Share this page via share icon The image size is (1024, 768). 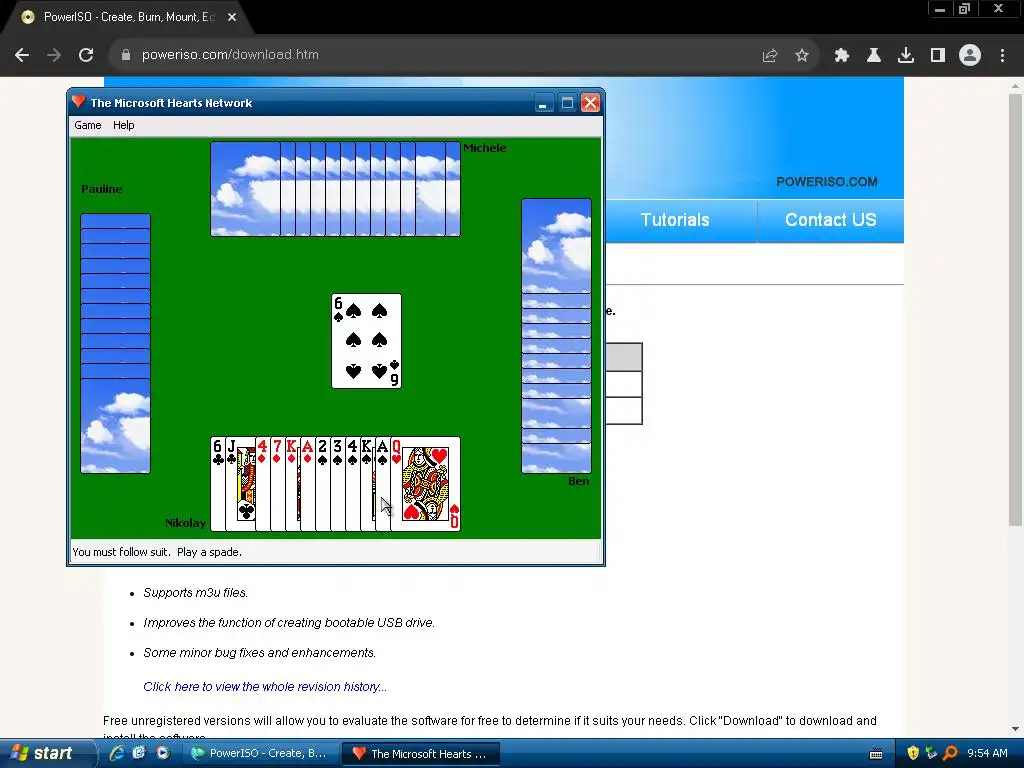click(x=770, y=56)
